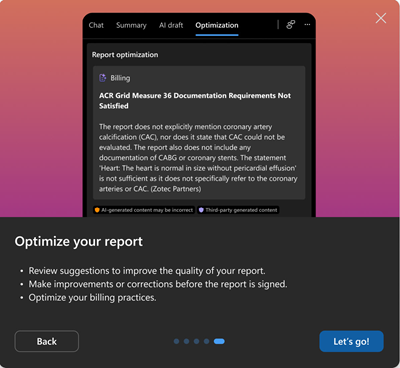The width and height of the screenshot is (400, 368).
Task: Click the Make improvements or corrections bullet
Action: pos(158,284)
